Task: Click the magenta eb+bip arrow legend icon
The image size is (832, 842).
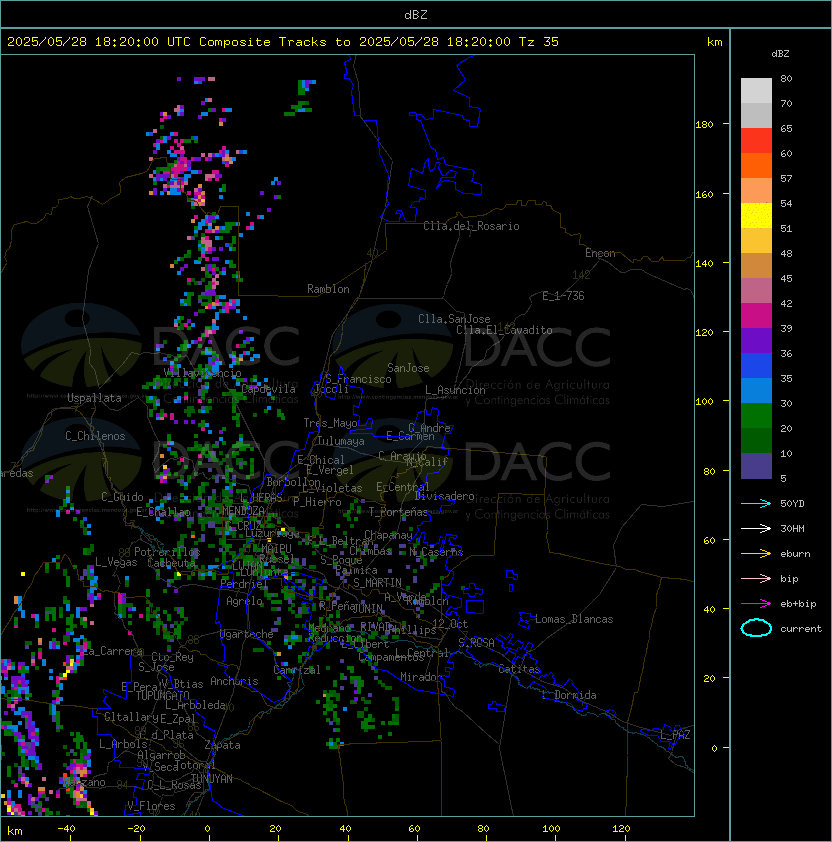Action: 756,604
